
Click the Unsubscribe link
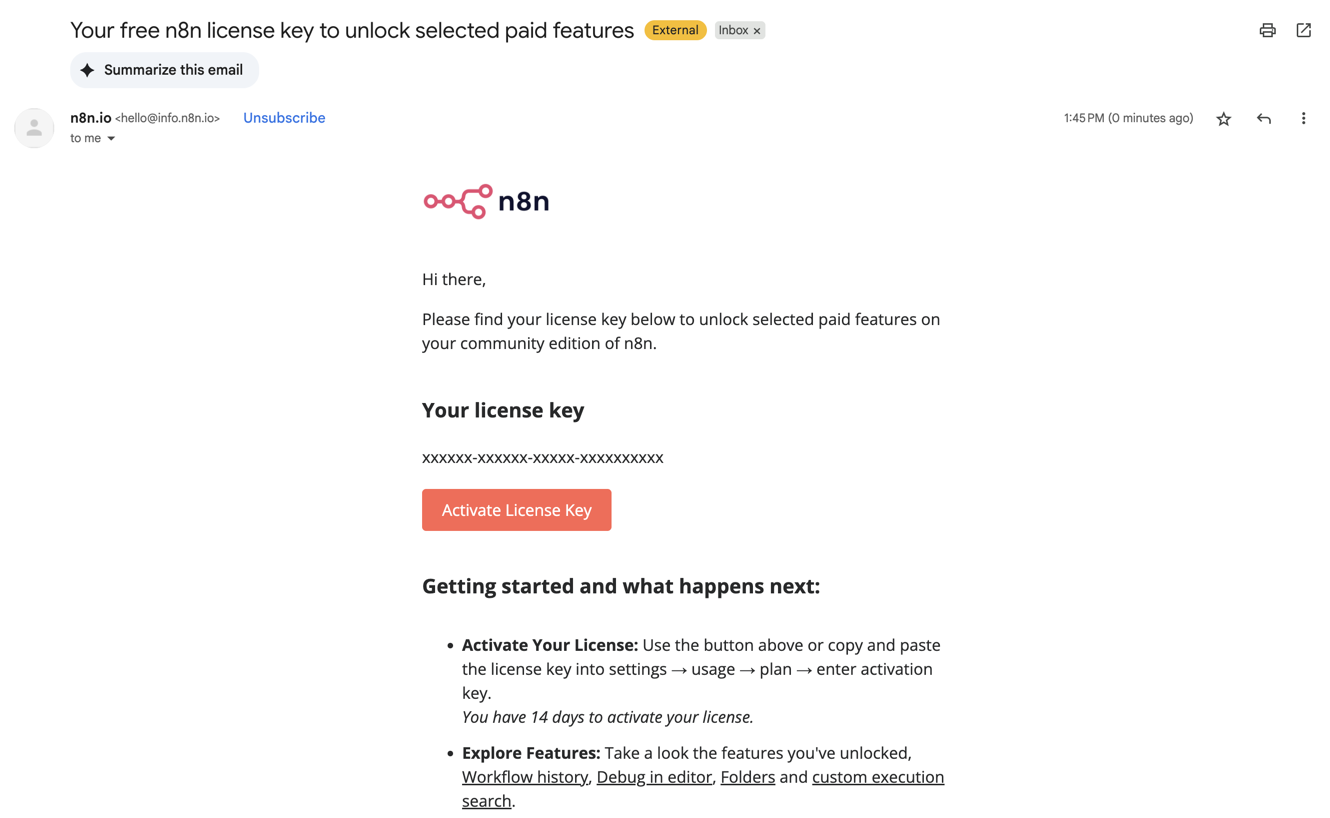[284, 118]
